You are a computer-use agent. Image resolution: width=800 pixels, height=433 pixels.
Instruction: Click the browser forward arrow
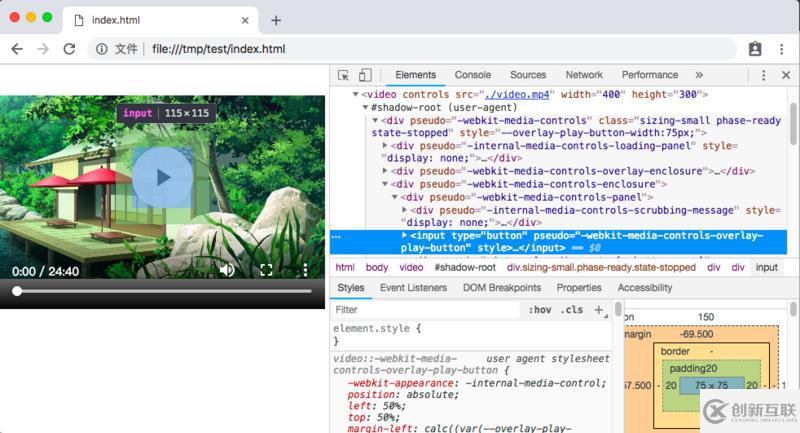(43, 49)
